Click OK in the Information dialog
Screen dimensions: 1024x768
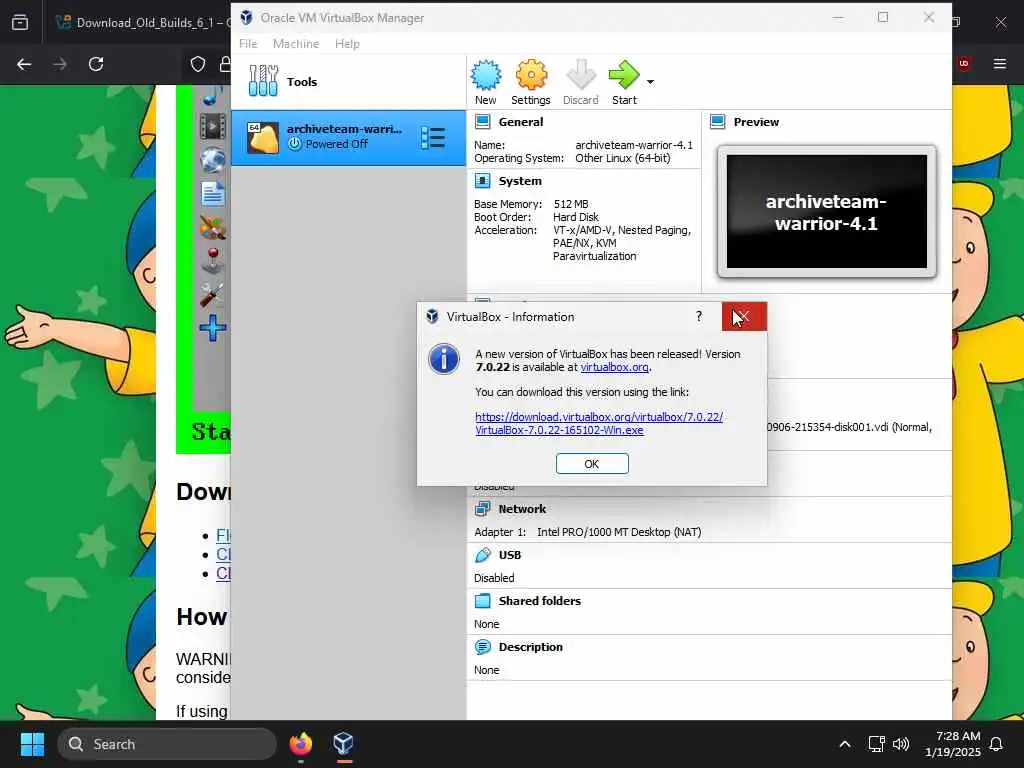(x=592, y=464)
